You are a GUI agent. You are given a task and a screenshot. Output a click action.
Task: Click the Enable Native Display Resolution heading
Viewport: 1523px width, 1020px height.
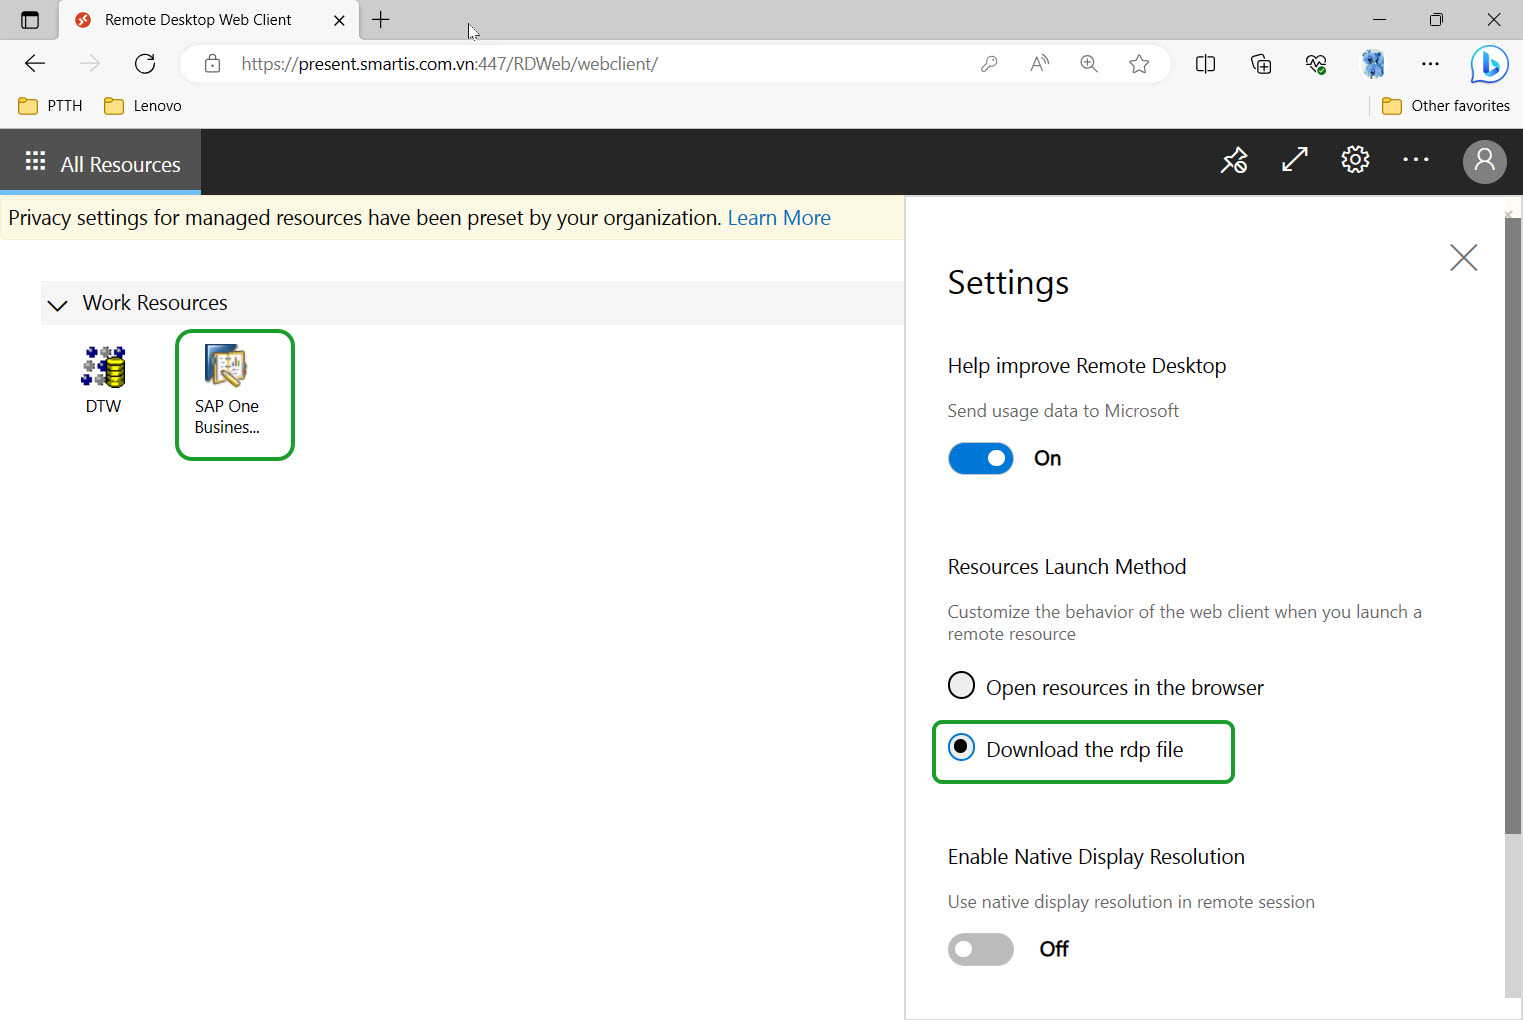[1096, 857]
